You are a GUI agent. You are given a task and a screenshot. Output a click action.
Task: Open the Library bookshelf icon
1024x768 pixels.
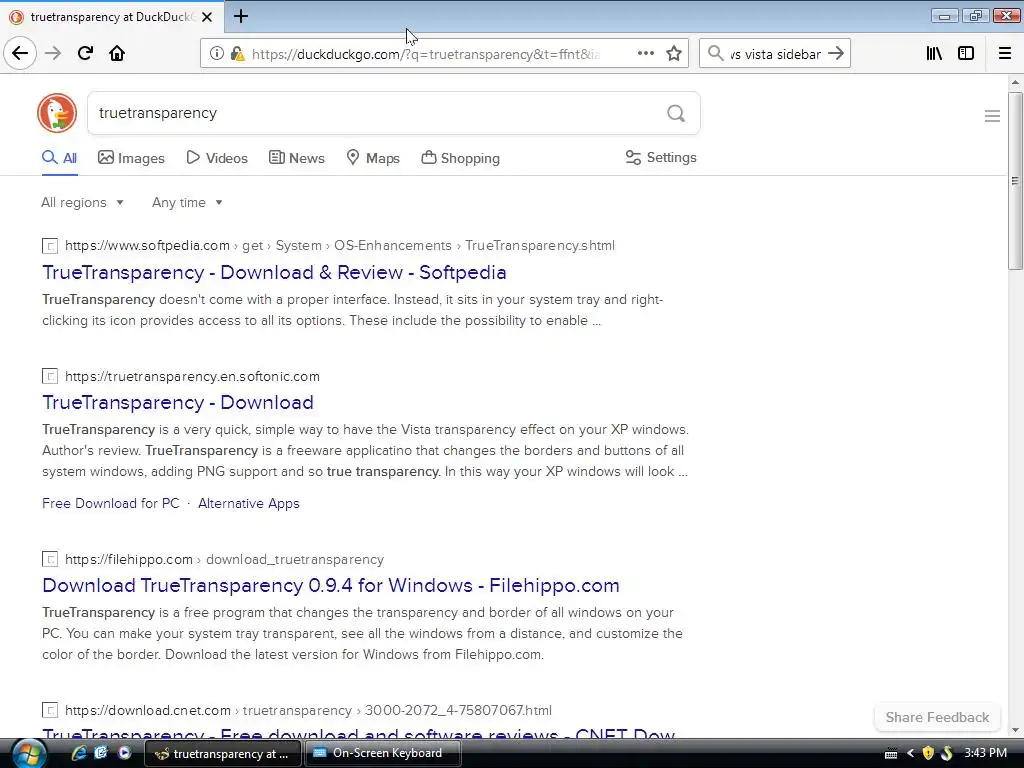click(934, 54)
